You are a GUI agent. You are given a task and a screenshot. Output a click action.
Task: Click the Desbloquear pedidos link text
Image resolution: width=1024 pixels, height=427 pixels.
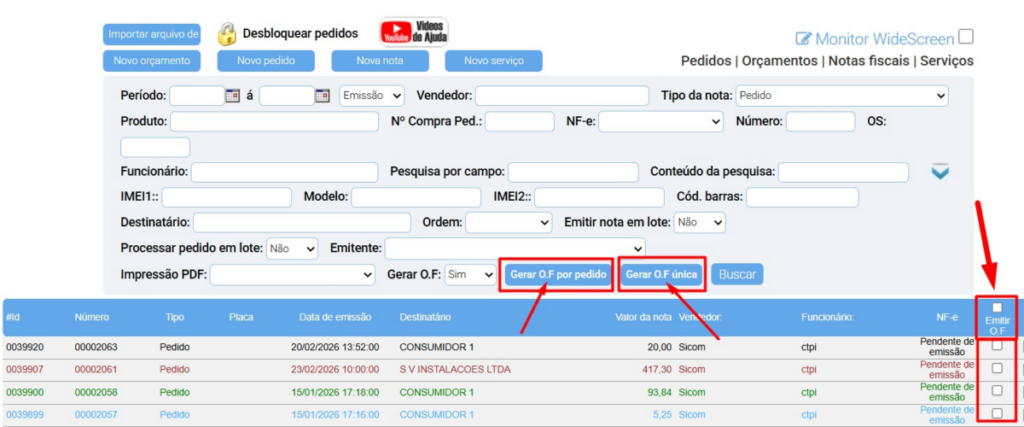(x=300, y=33)
